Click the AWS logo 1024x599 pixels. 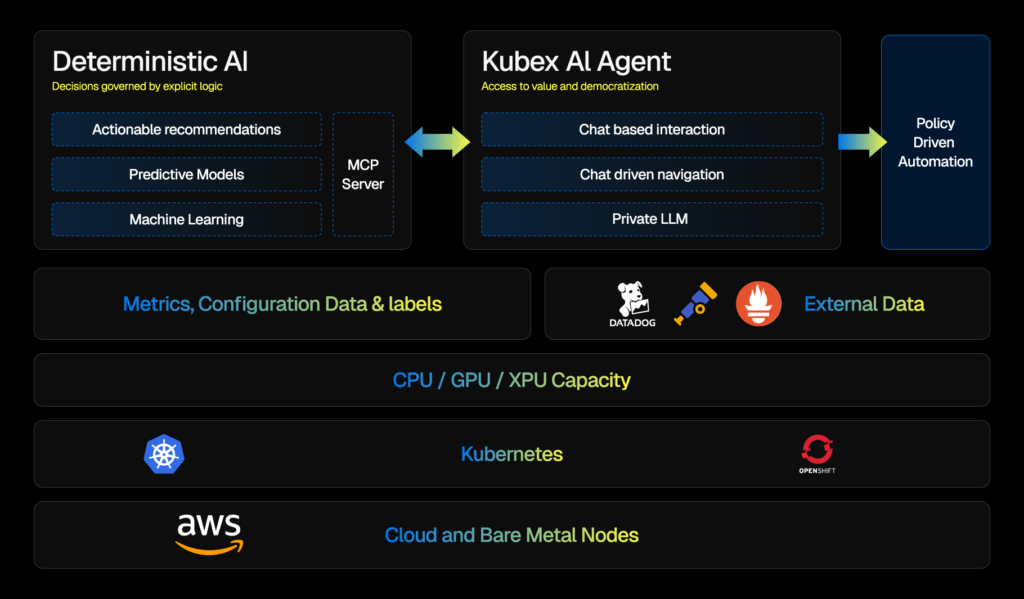pyautogui.click(x=209, y=533)
